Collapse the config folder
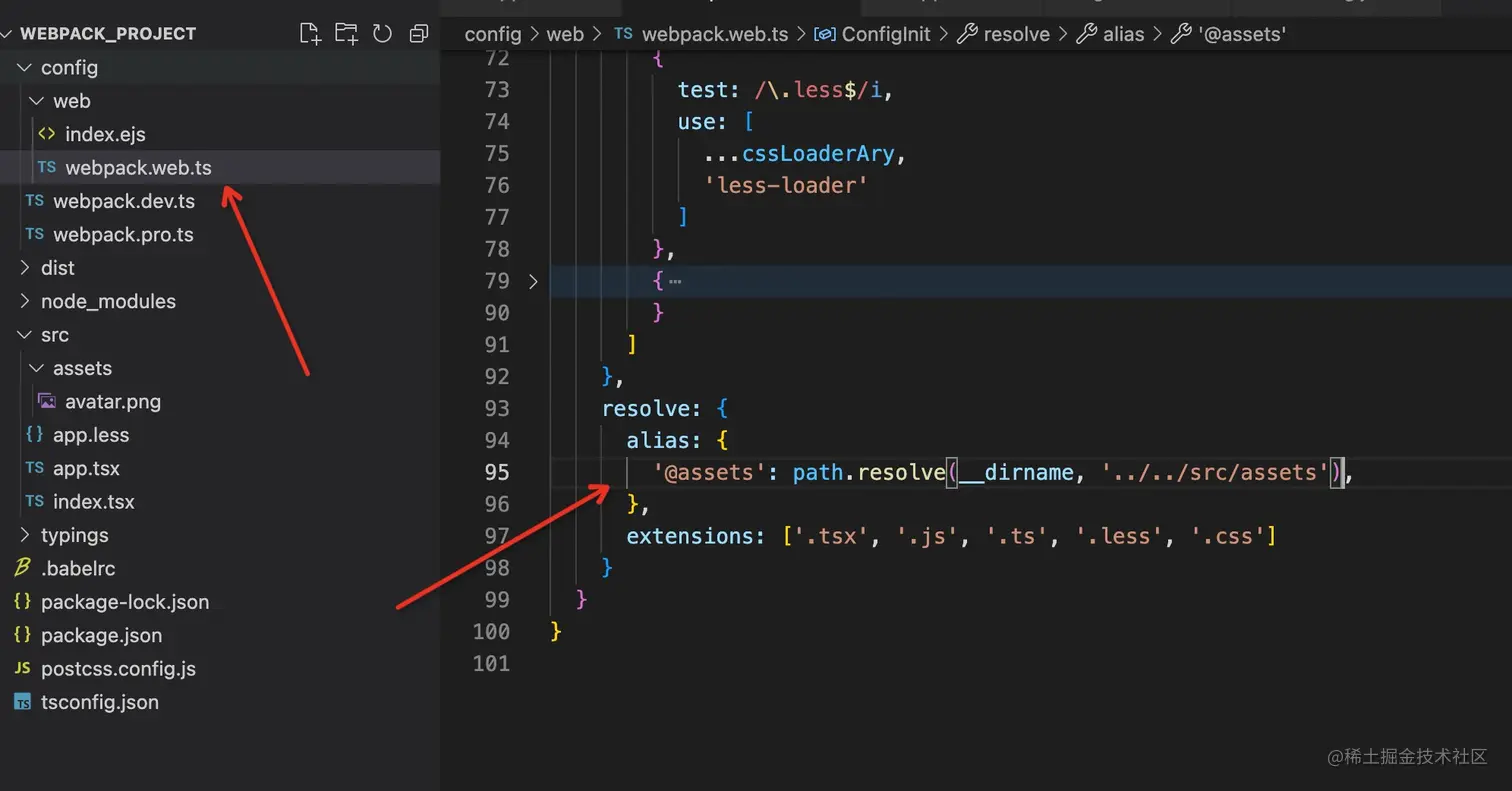Screen dimensions: 1512x791 click(x=25, y=67)
